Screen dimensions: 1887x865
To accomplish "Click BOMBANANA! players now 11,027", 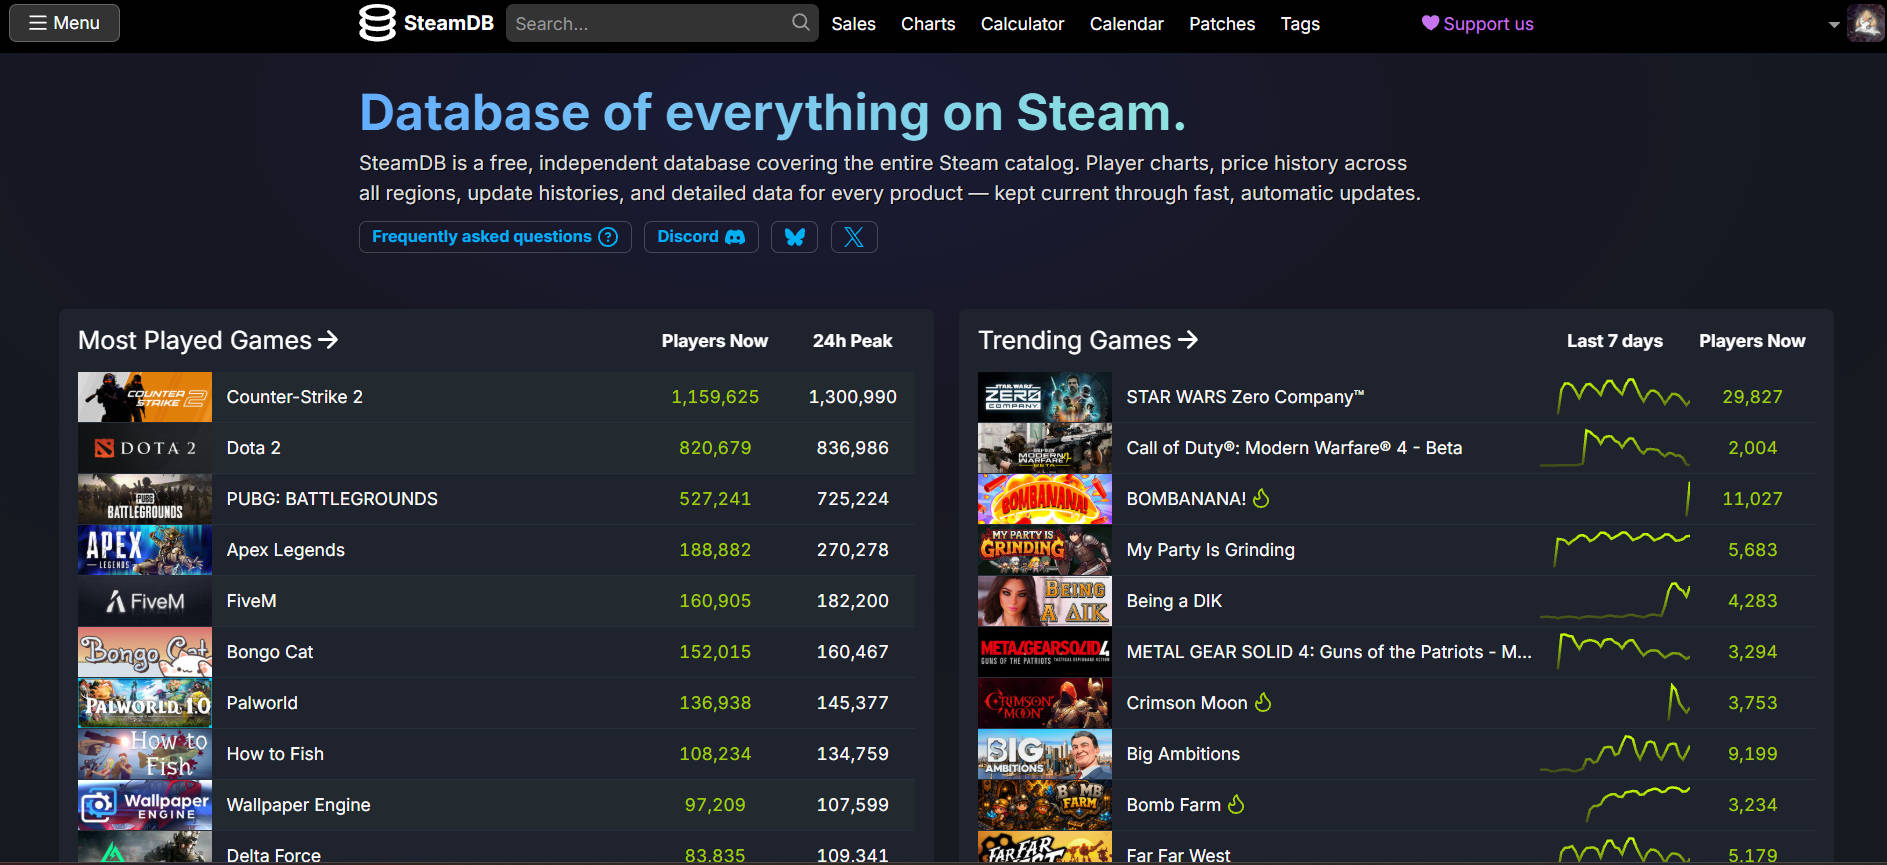I will tap(1752, 499).
